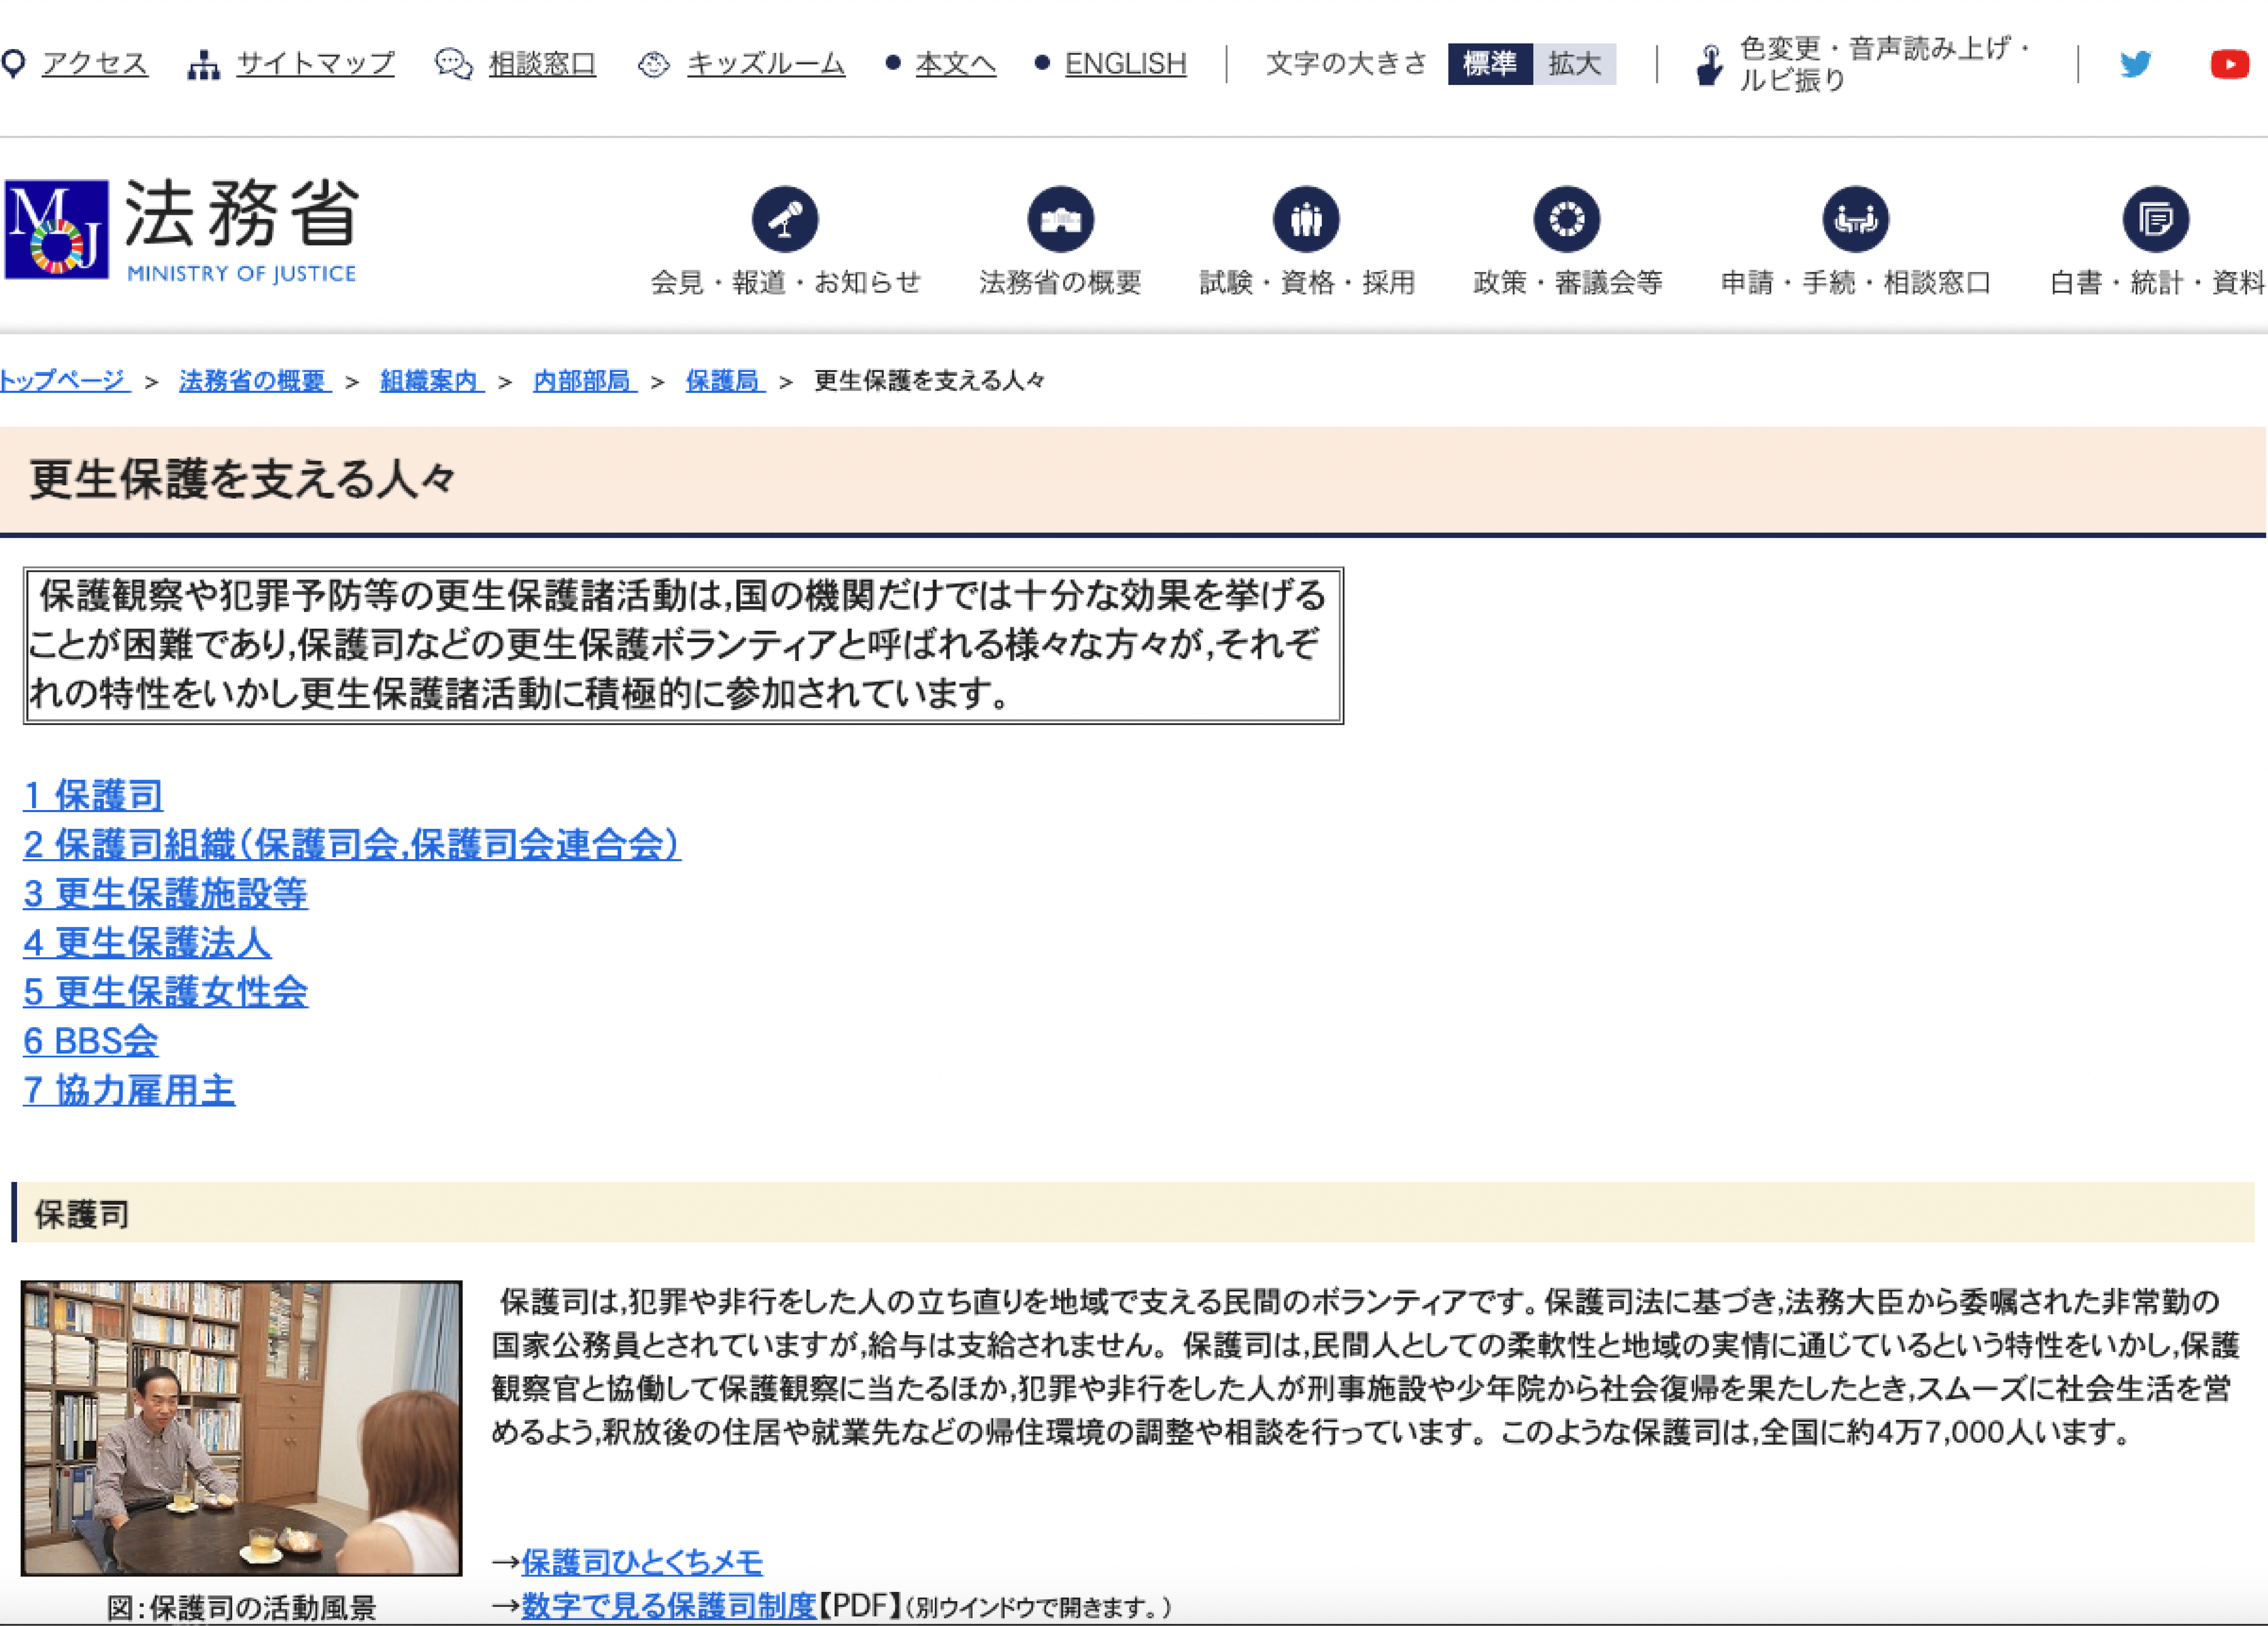Click the 文字の大きさ label
The image size is (2268, 1626).
tap(1347, 64)
